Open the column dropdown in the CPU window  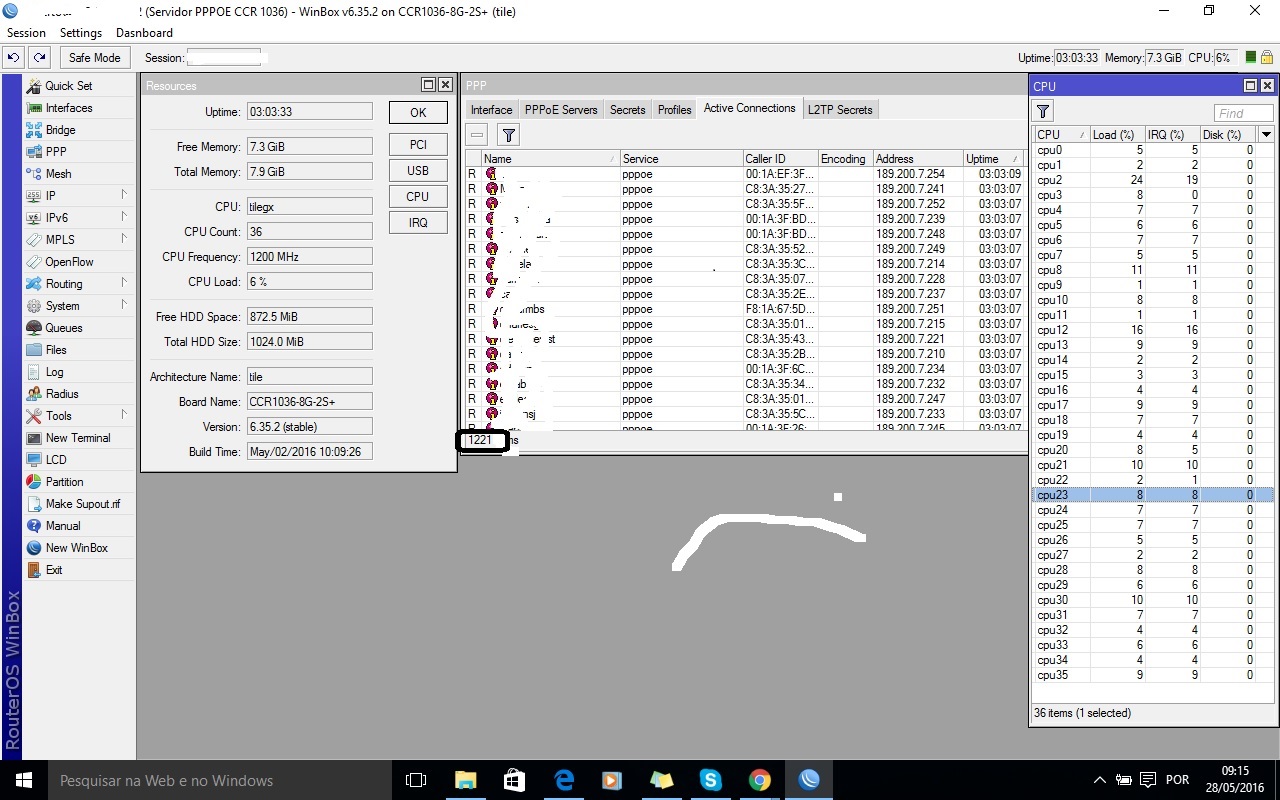click(1266, 134)
